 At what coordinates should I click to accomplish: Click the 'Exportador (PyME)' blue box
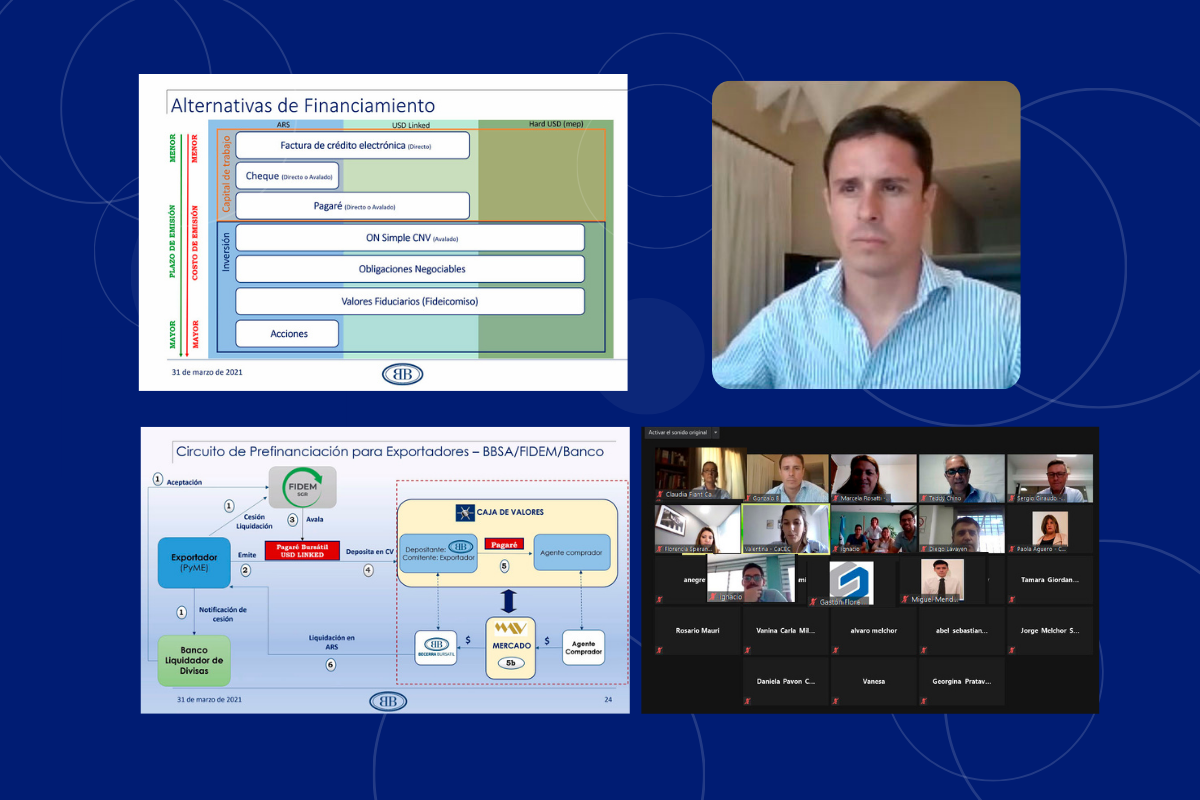point(192,562)
